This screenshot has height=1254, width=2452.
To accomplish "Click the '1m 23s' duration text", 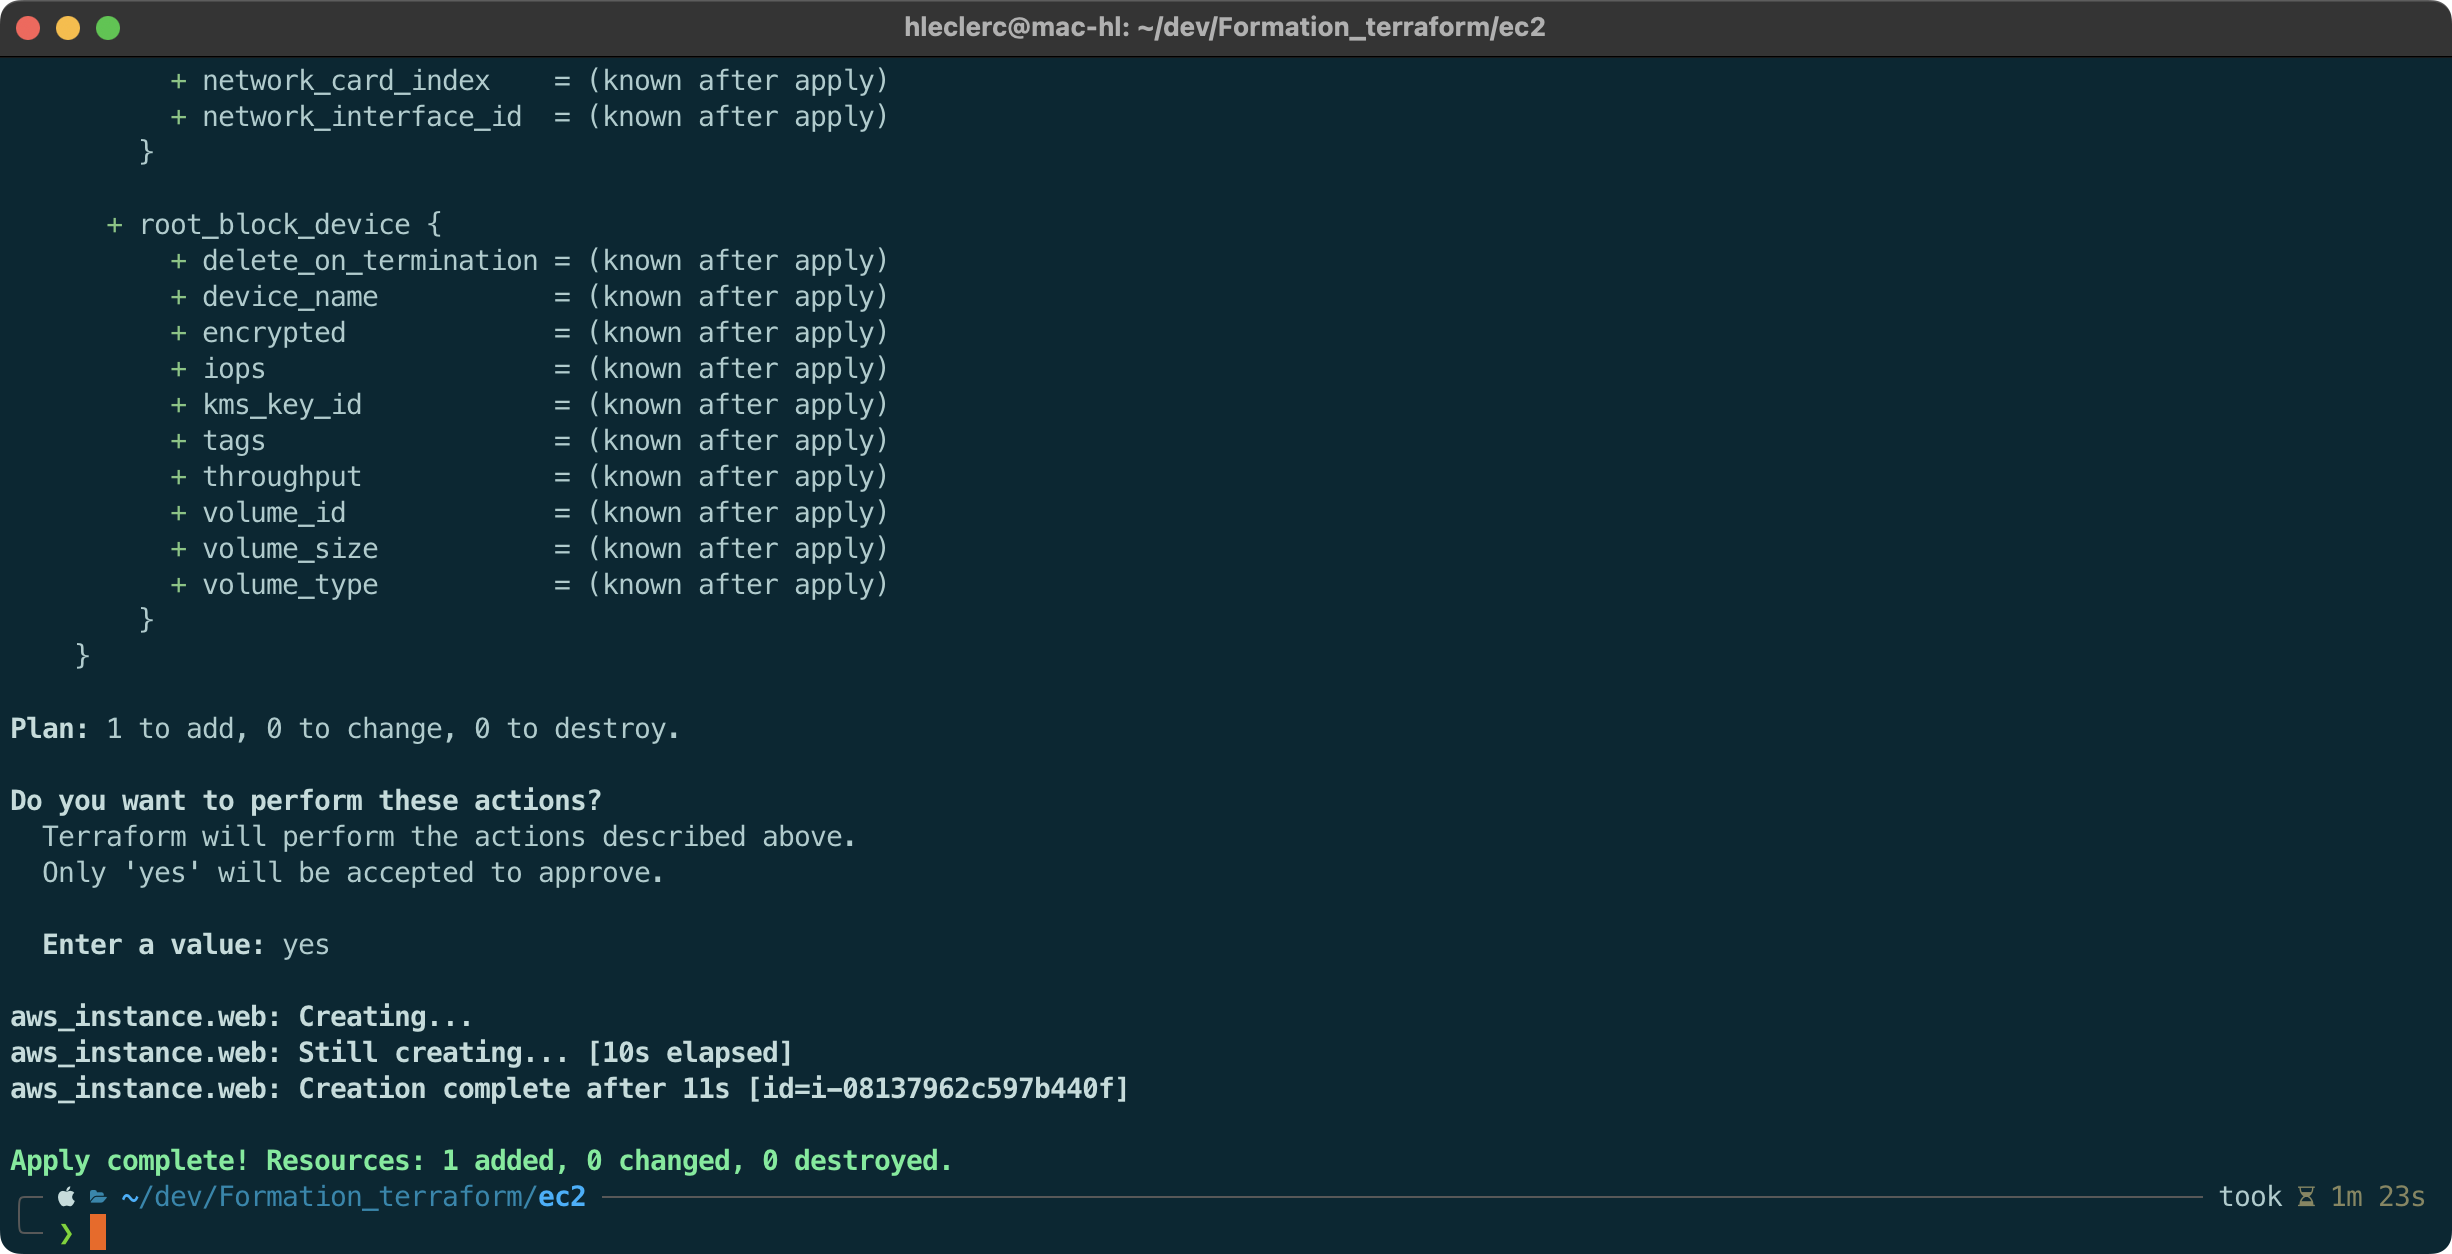I will [2377, 1196].
